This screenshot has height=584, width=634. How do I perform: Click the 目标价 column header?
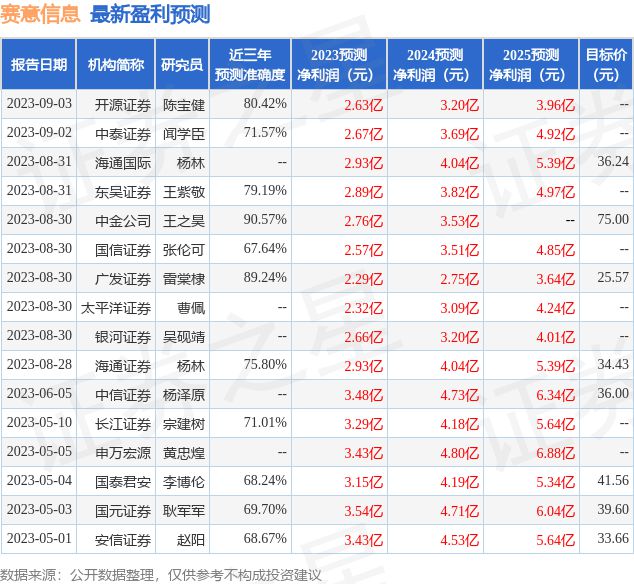pos(606,64)
